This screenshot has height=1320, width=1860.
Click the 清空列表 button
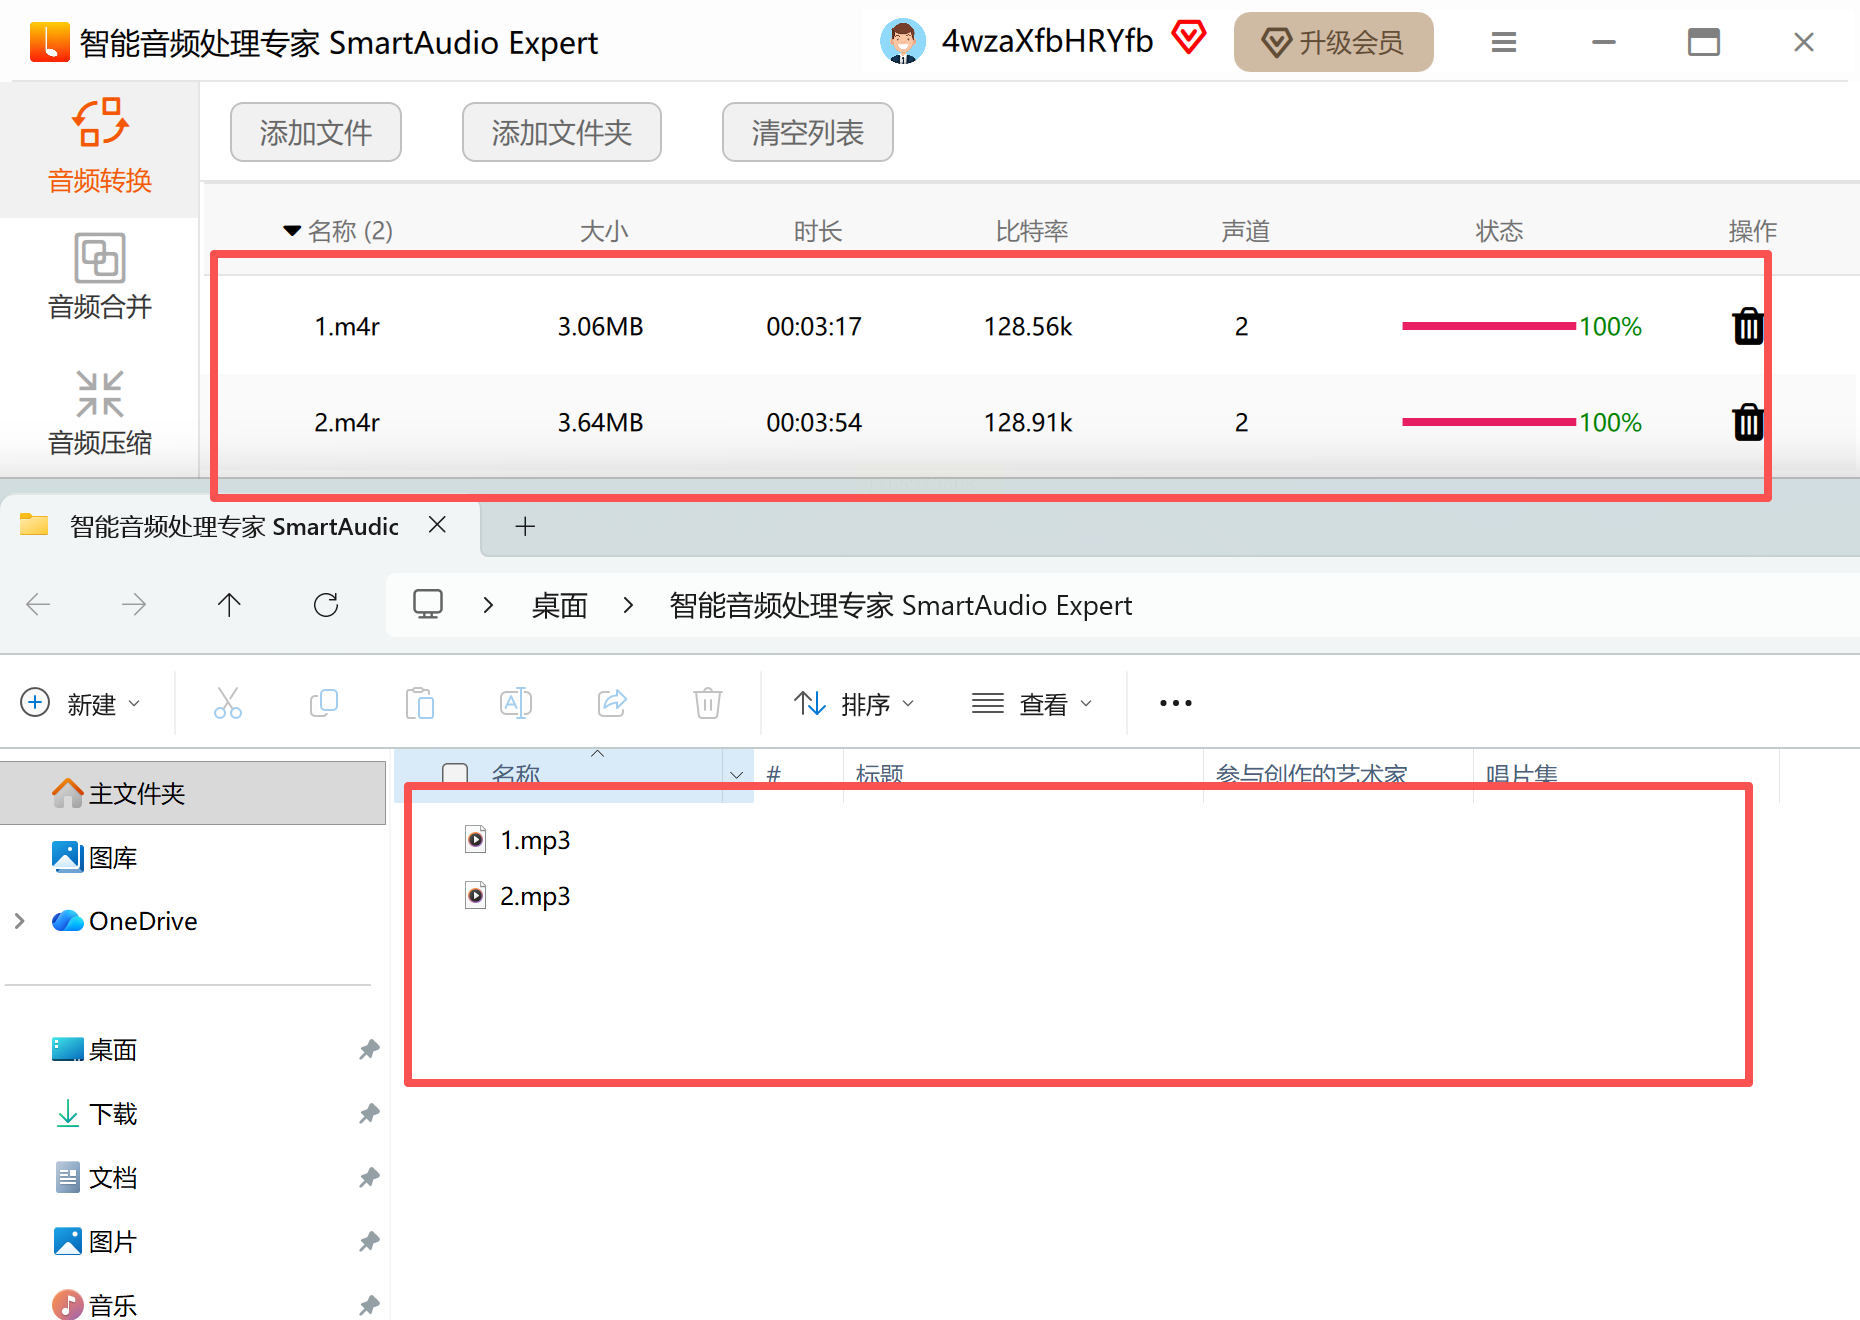(x=808, y=132)
